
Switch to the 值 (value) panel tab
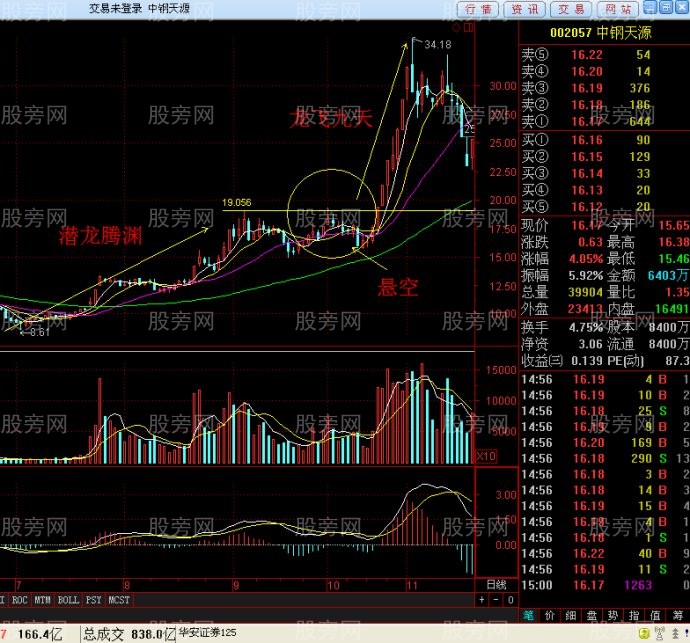[x=656, y=615]
